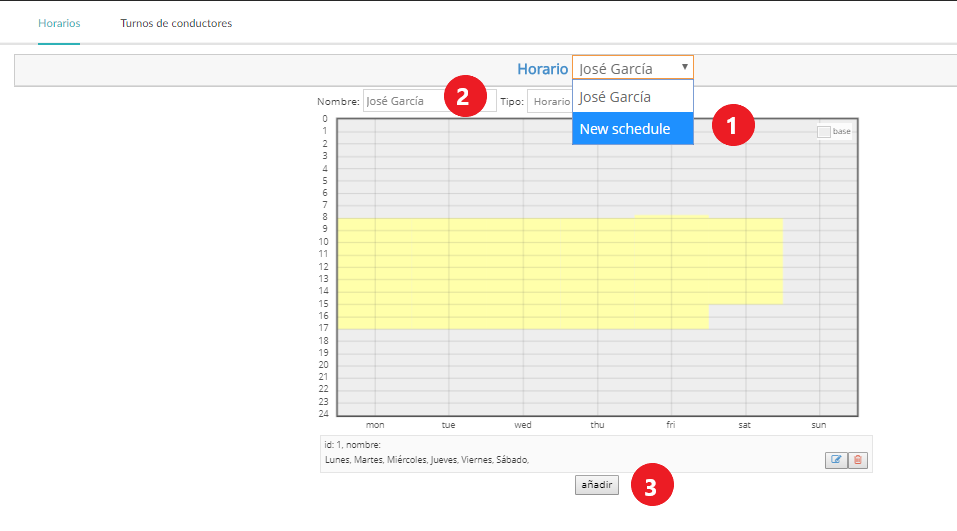The image size is (957, 531).
Task: Switch to the Horarios tab
Action: [x=59, y=23]
